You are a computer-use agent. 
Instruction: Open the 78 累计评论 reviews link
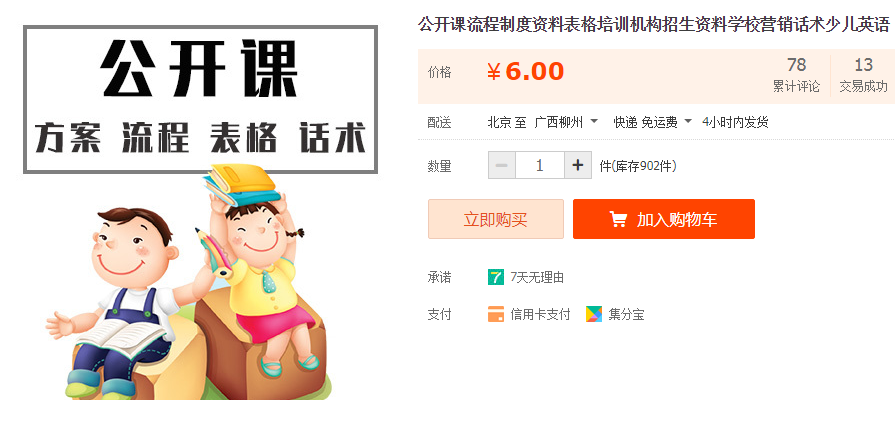coord(796,75)
